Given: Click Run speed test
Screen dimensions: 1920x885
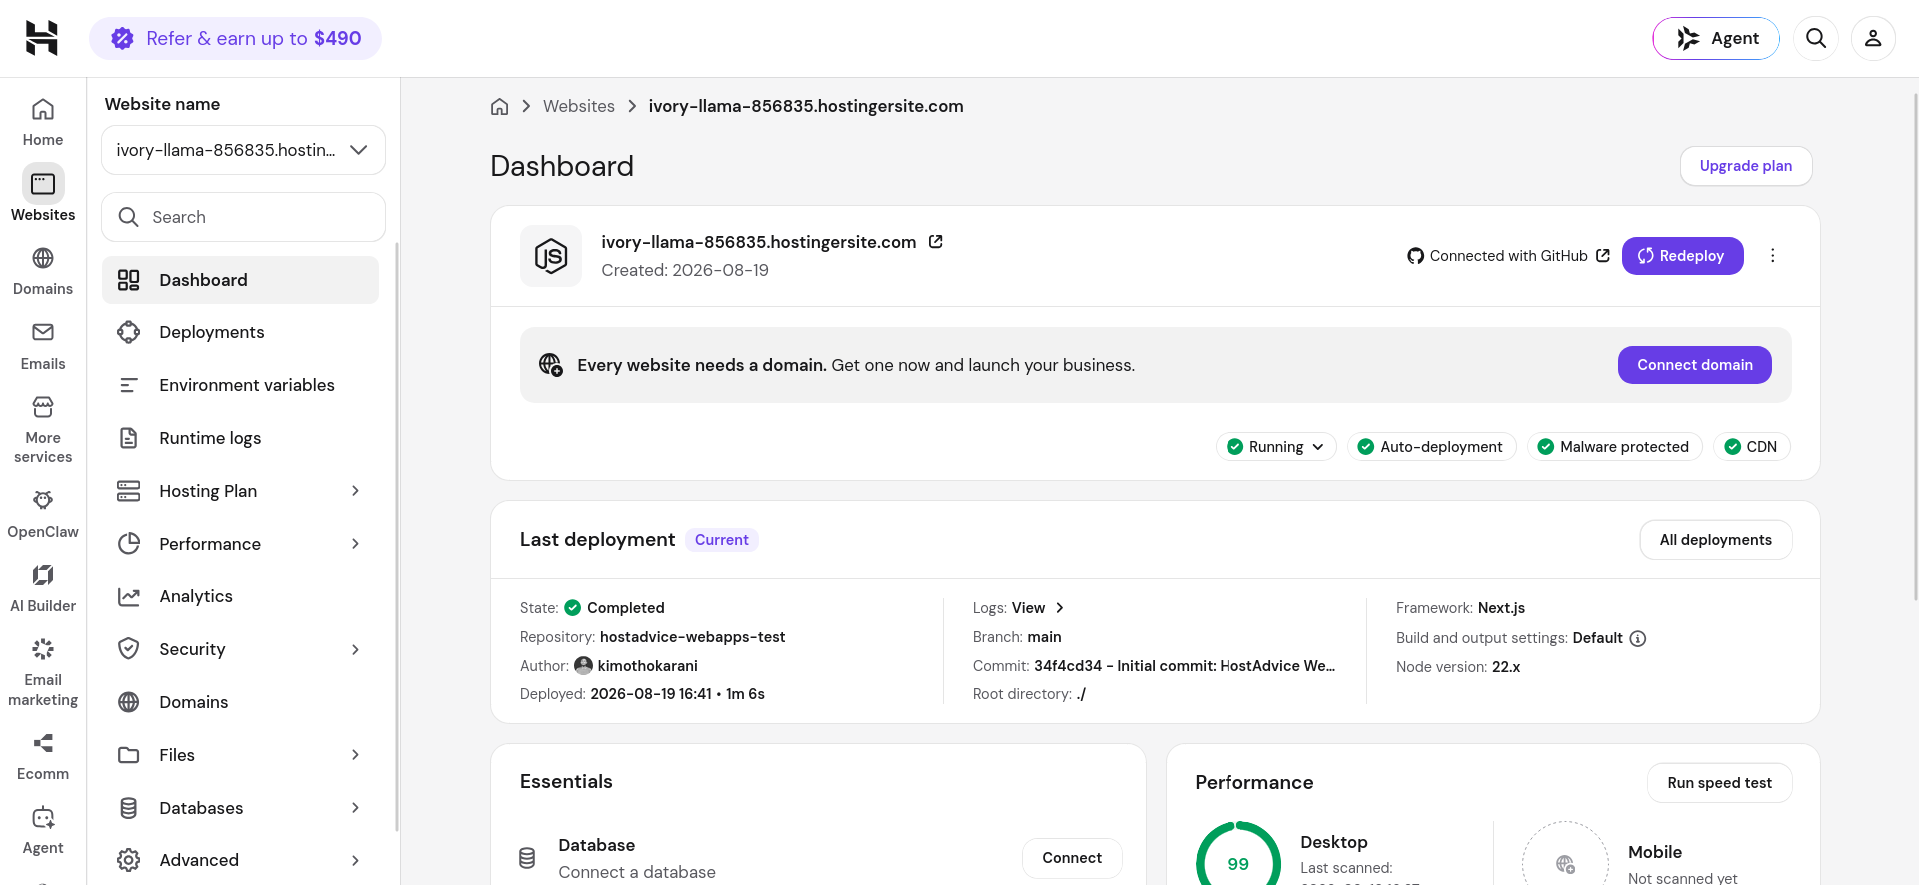Looking at the screenshot, I should tap(1719, 783).
